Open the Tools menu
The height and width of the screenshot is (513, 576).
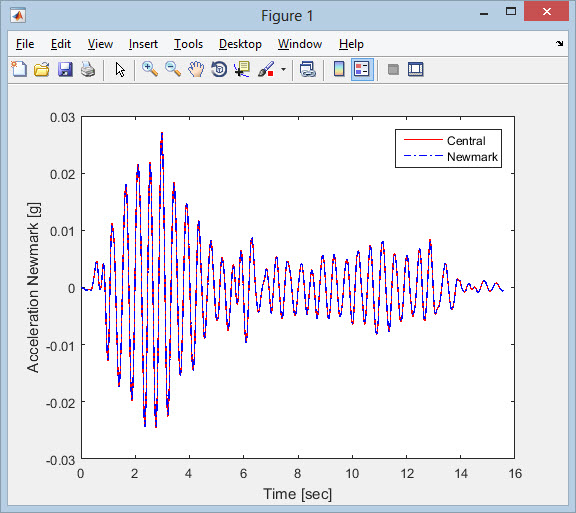click(188, 44)
